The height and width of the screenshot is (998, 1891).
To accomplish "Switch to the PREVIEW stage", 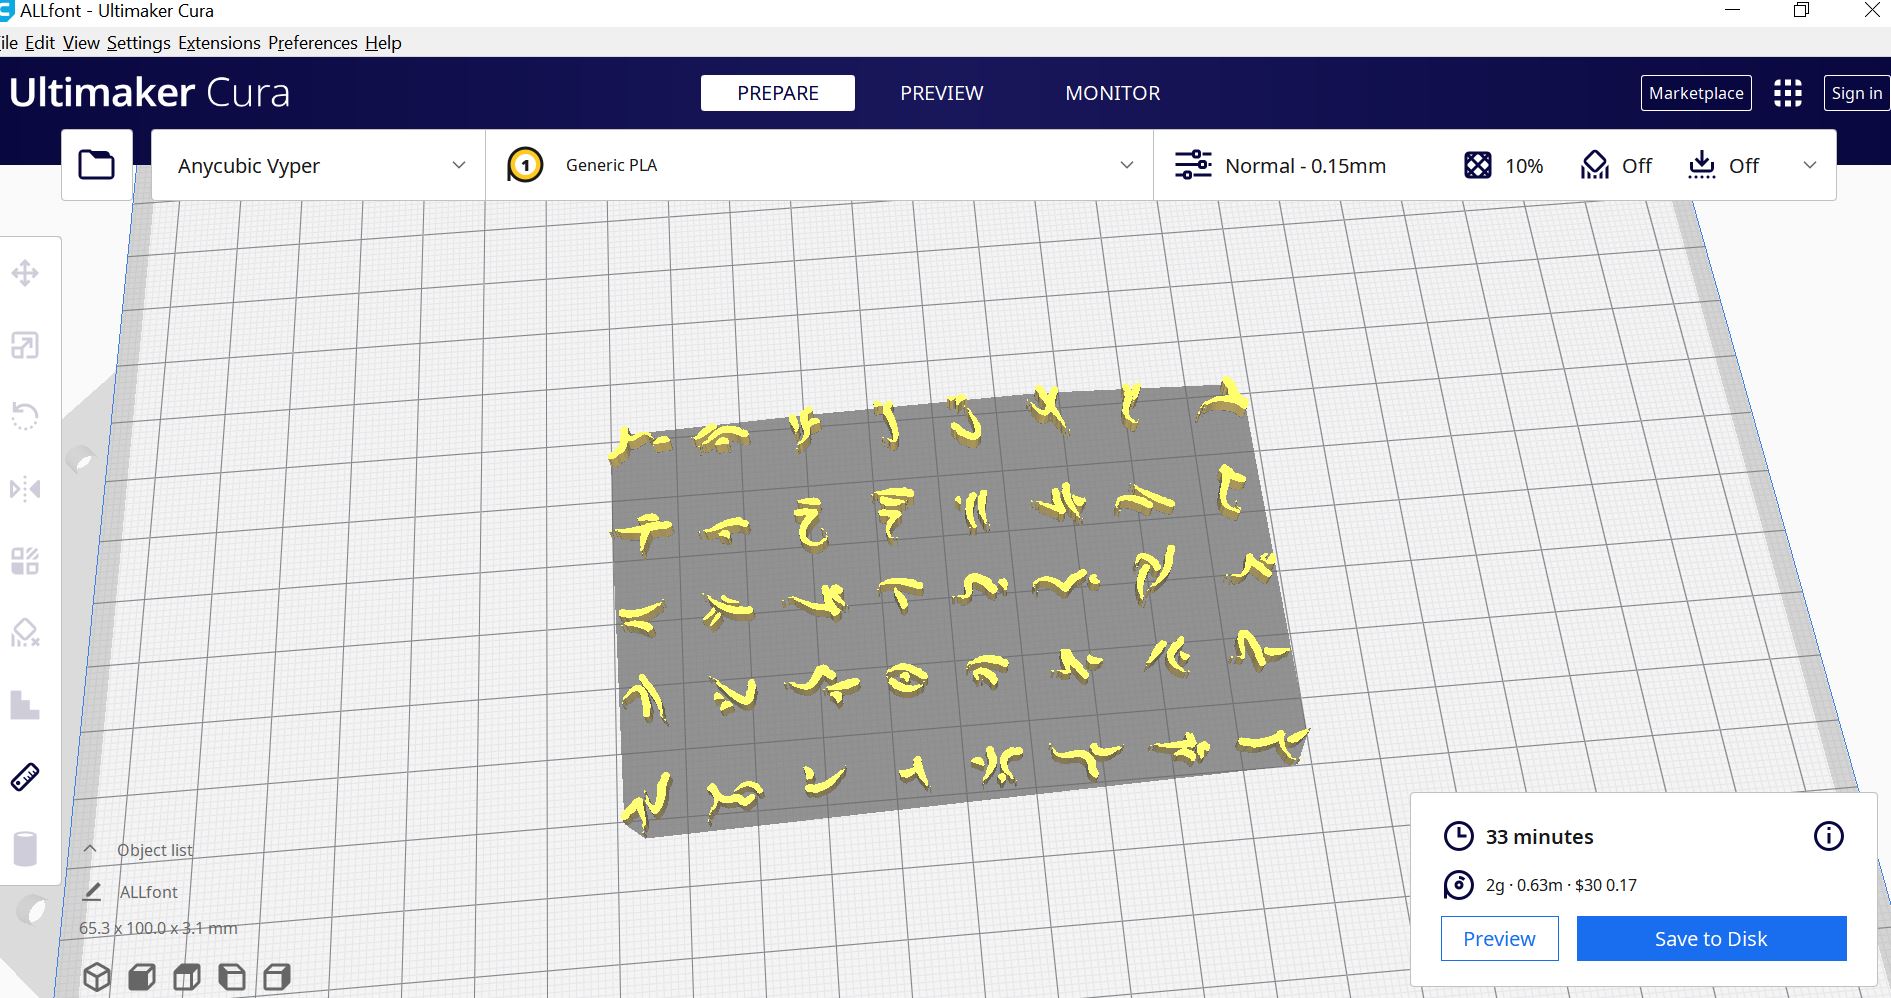I will point(942,93).
